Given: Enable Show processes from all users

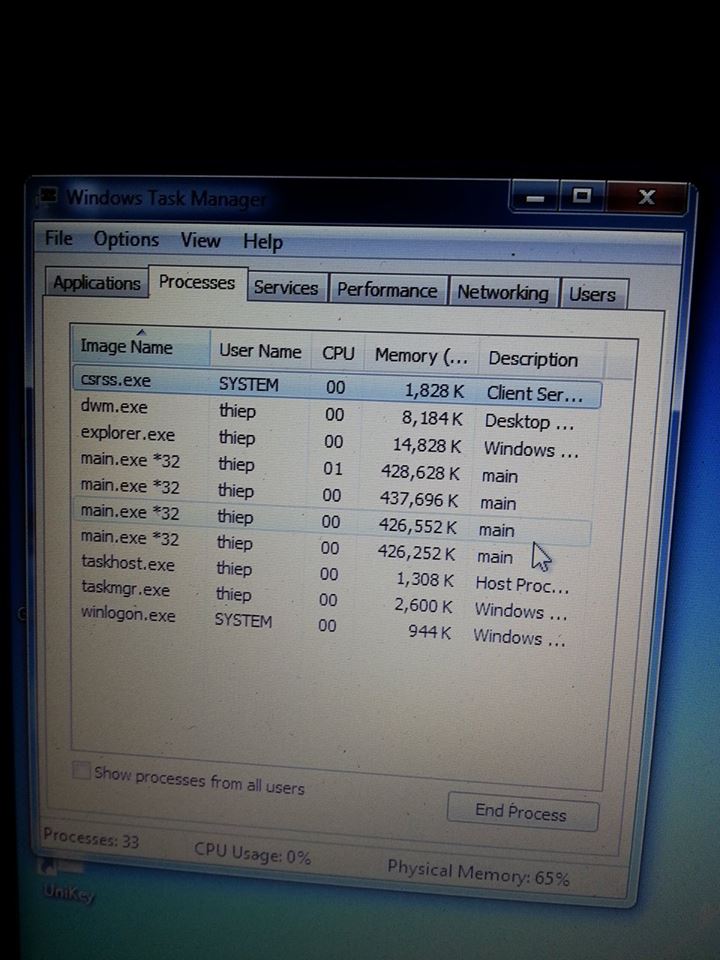Looking at the screenshot, I should [81, 773].
